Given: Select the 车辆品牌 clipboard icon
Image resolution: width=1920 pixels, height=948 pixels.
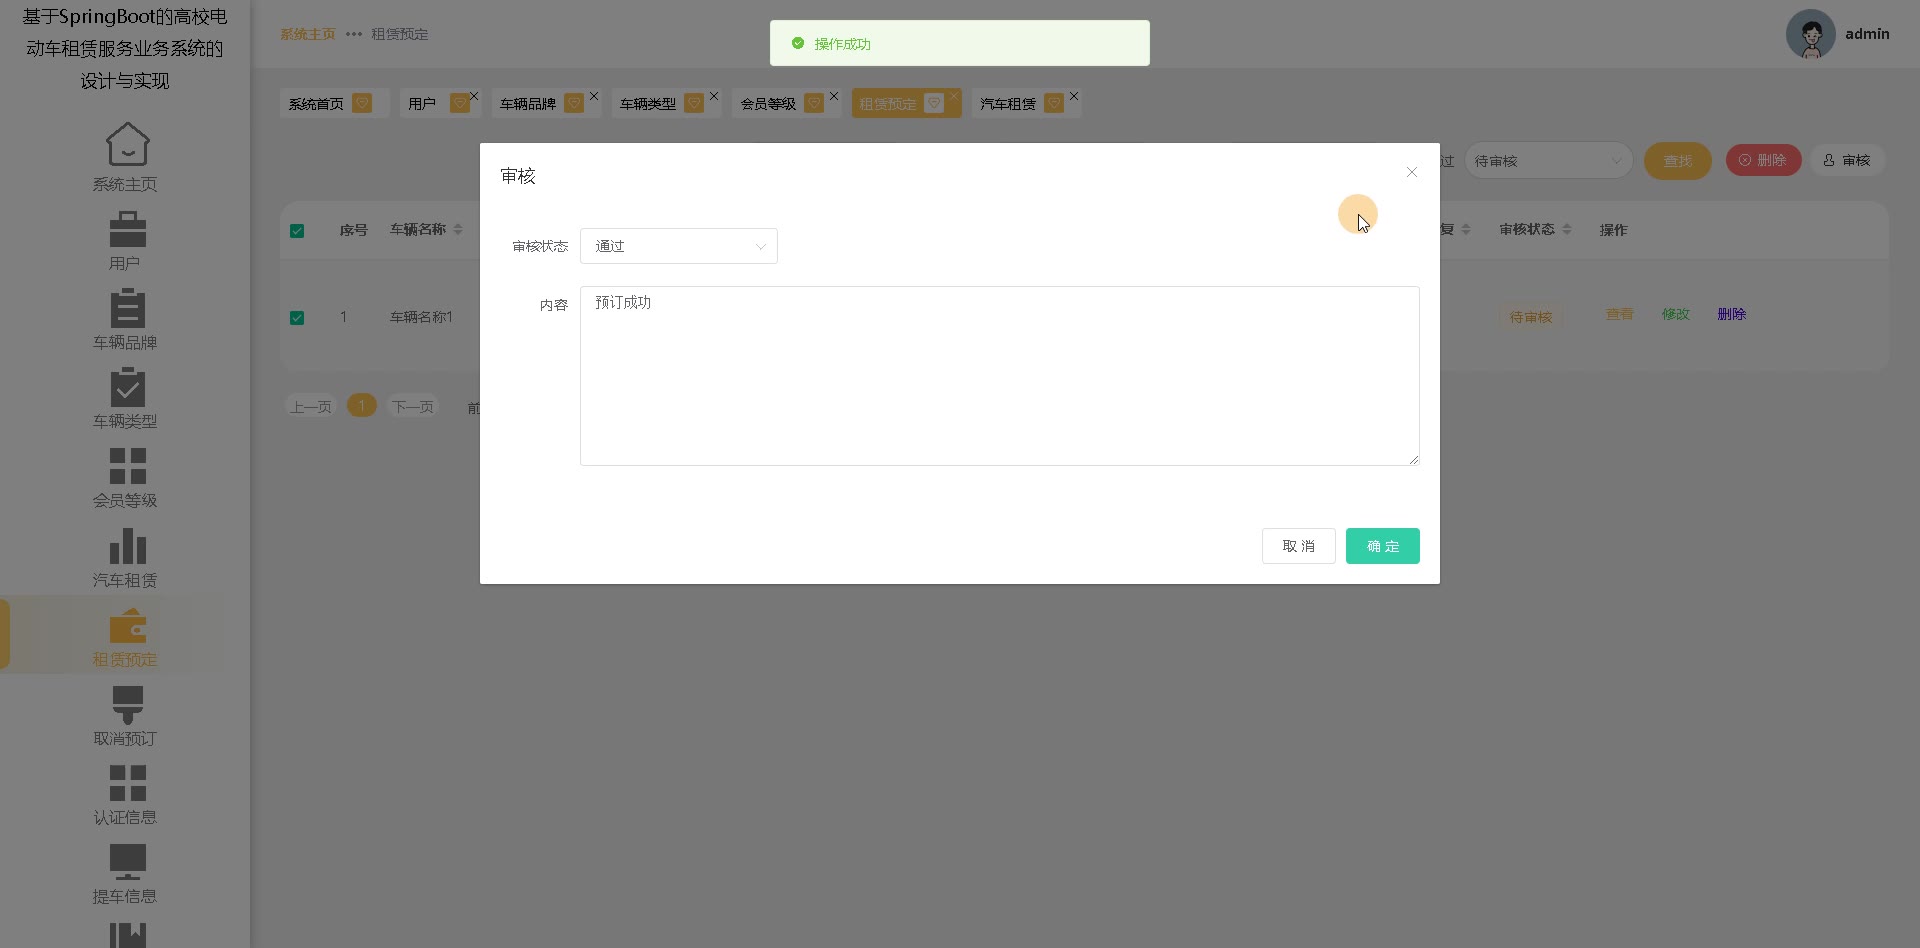Looking at the screenshot, I should 127,308.
